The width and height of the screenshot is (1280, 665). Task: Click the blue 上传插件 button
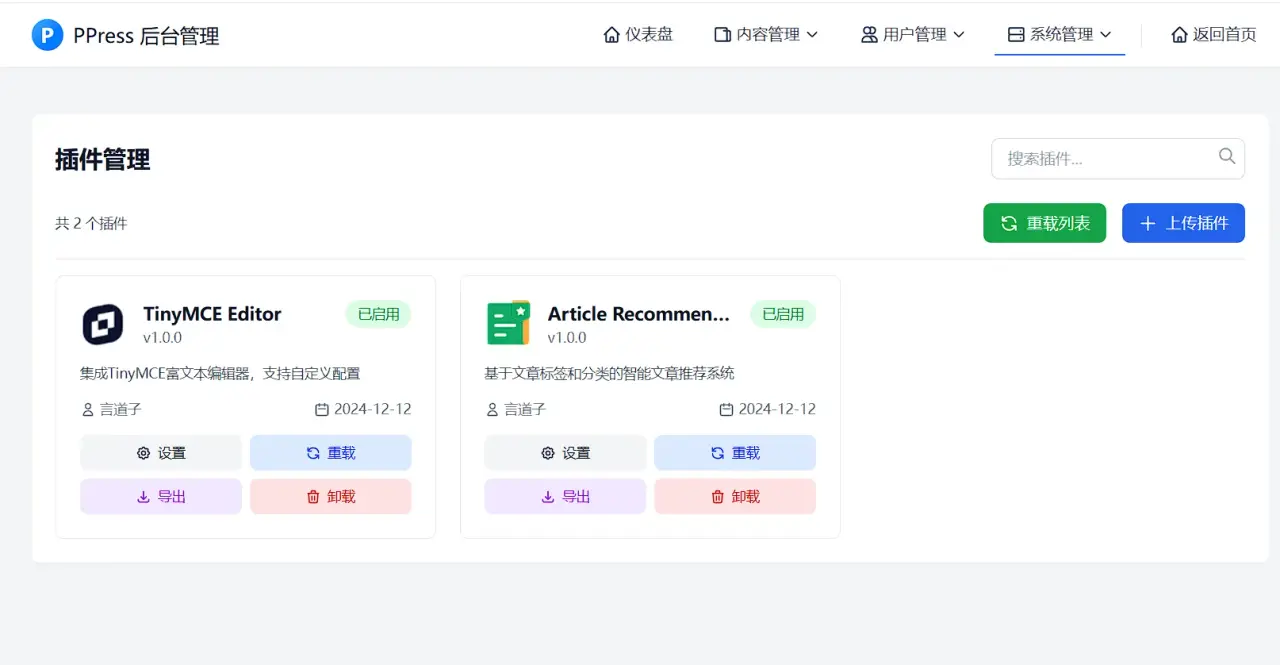coord(1183,223)
